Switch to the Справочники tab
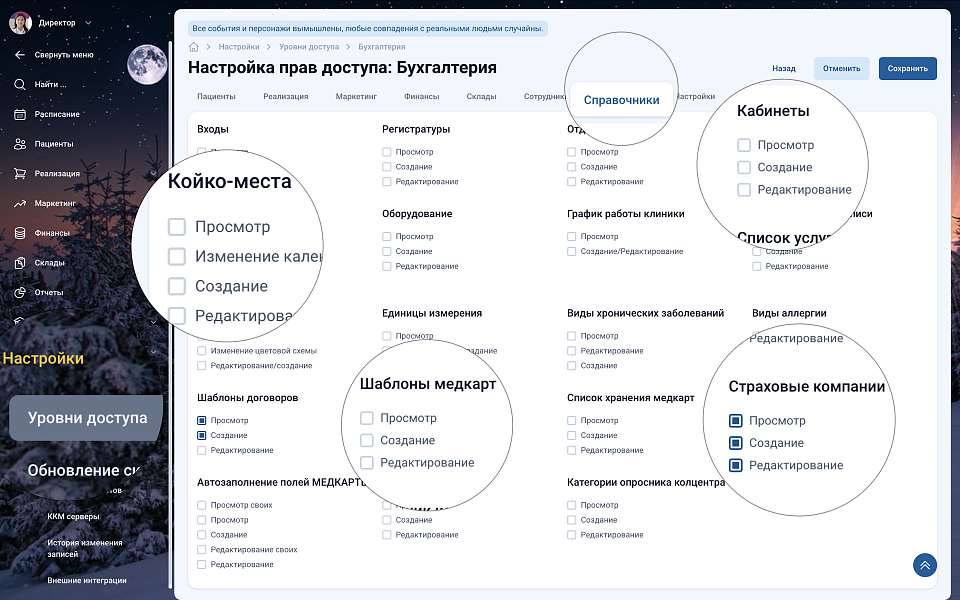Screen dimensions: 960x600 (x=621, y=100)
